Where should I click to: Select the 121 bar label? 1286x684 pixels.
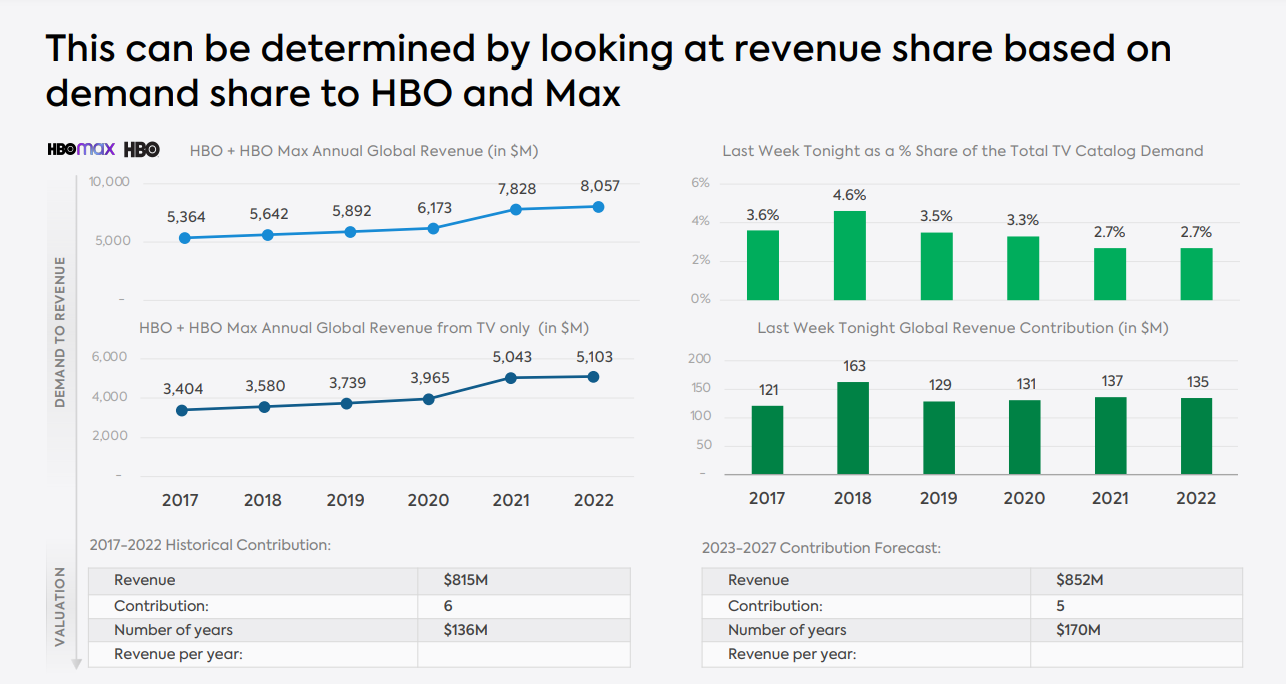[768, 390]
